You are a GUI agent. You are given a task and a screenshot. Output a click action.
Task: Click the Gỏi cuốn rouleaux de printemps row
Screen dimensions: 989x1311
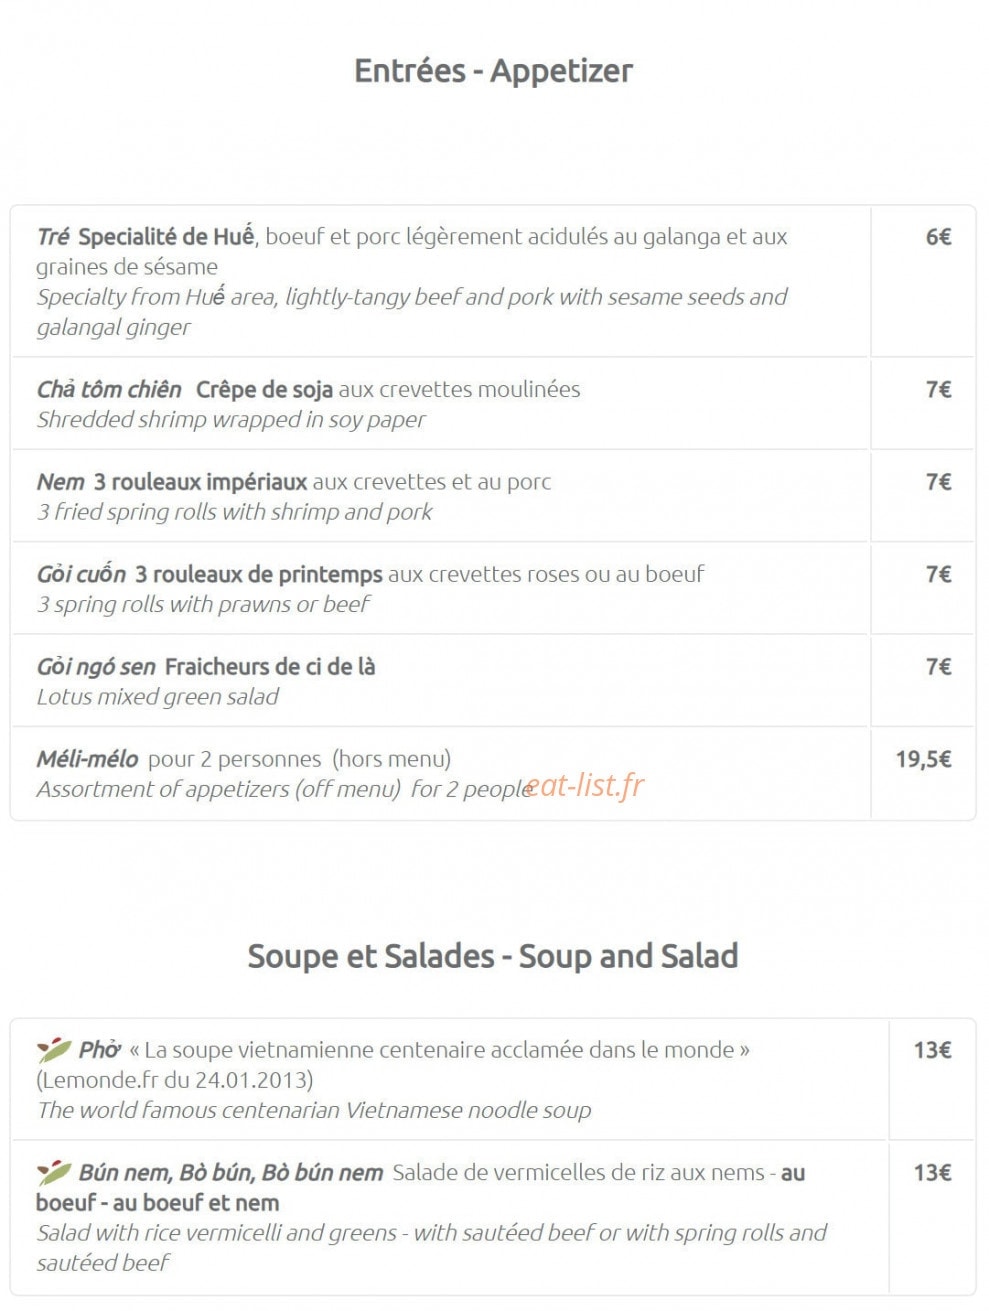point(441,588)
